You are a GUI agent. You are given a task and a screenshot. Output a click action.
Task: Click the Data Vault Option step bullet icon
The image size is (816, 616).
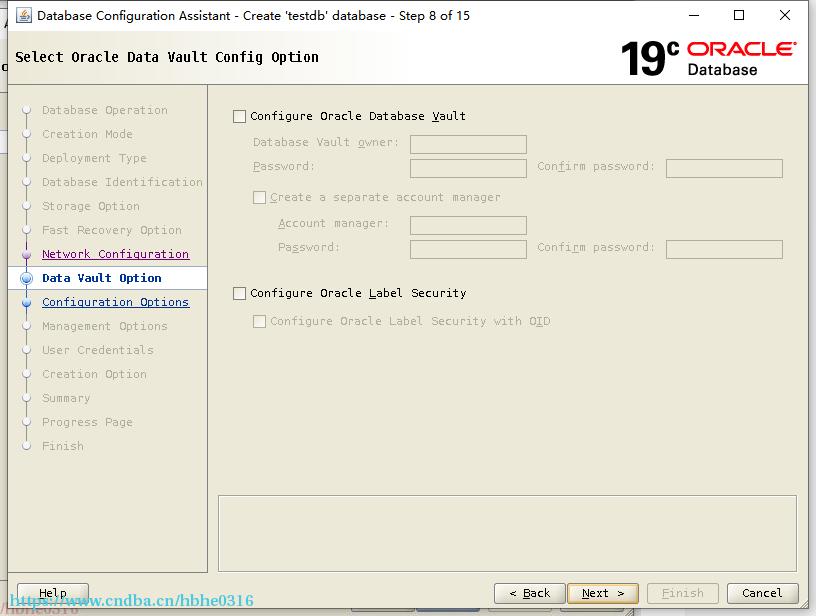click(27, 278)
